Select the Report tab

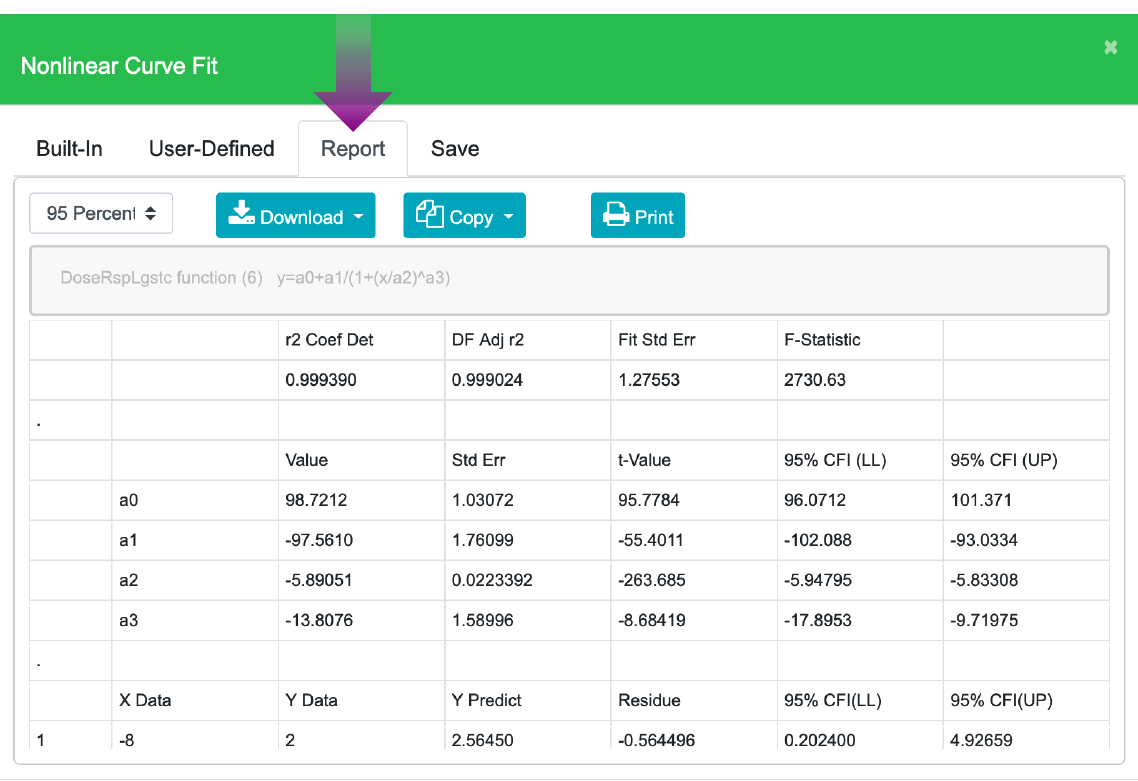tap(352, 149)
